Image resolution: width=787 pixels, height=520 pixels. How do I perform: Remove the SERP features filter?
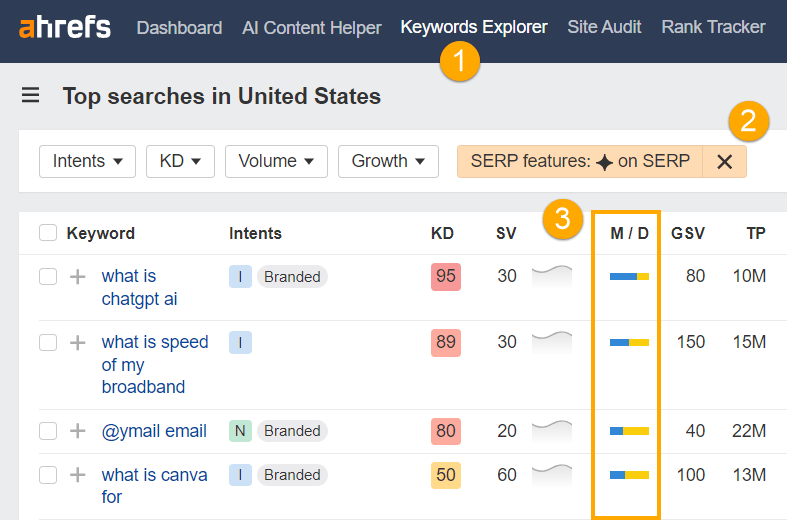[725, 161]
